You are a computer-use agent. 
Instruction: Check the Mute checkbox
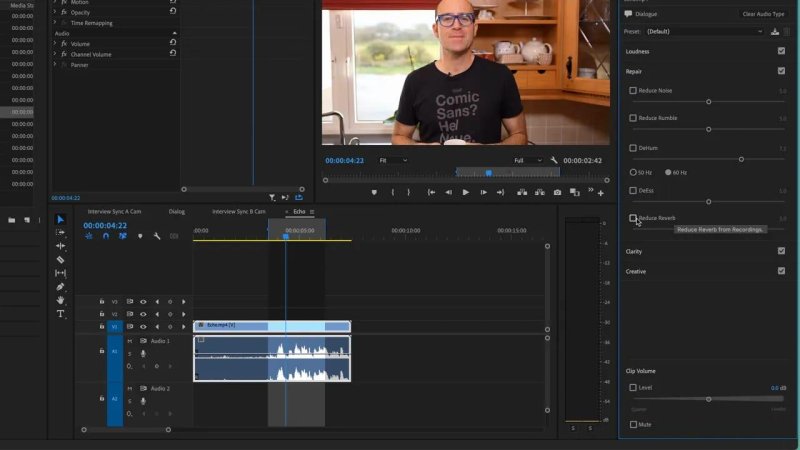[x=633, y=424]
